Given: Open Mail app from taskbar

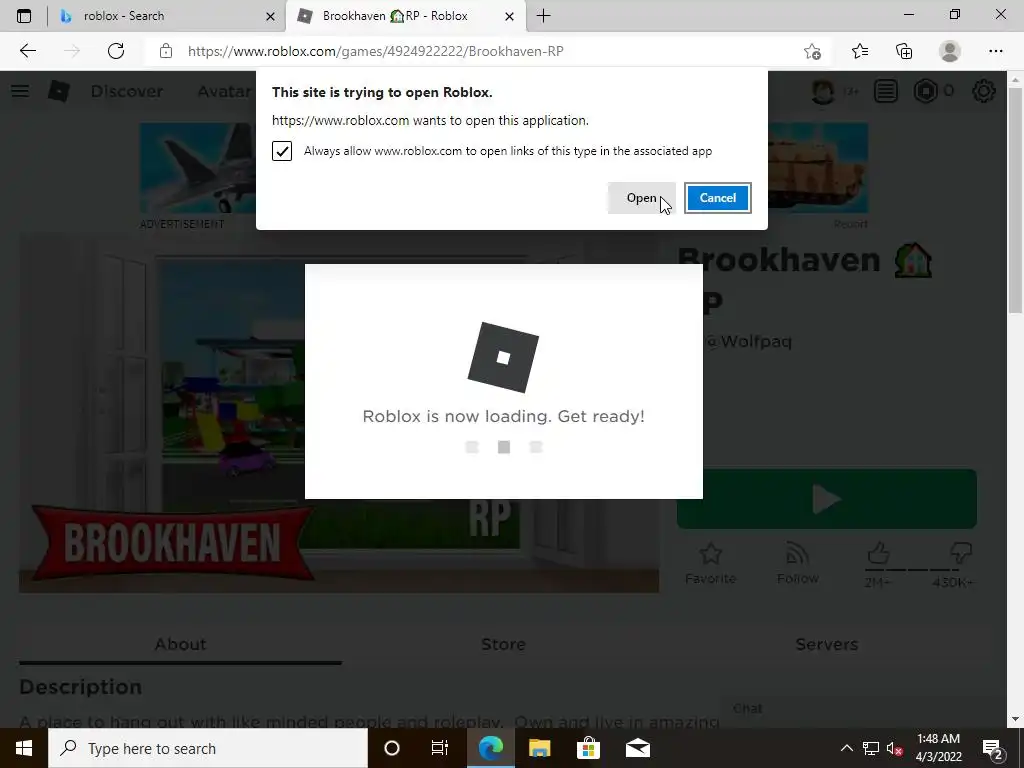Looking at the screenshot, I should coord(638,748).
